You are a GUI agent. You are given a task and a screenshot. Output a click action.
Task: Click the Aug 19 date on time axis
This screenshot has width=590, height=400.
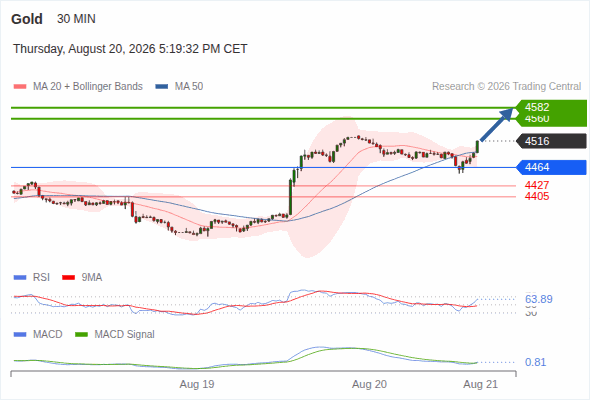pyautogui.click(x=197, y=384)
